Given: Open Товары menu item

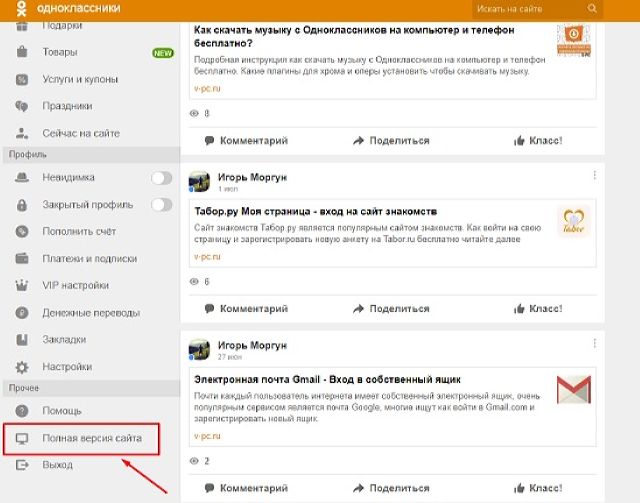Looking at the screenshot, I should (60, 52).
